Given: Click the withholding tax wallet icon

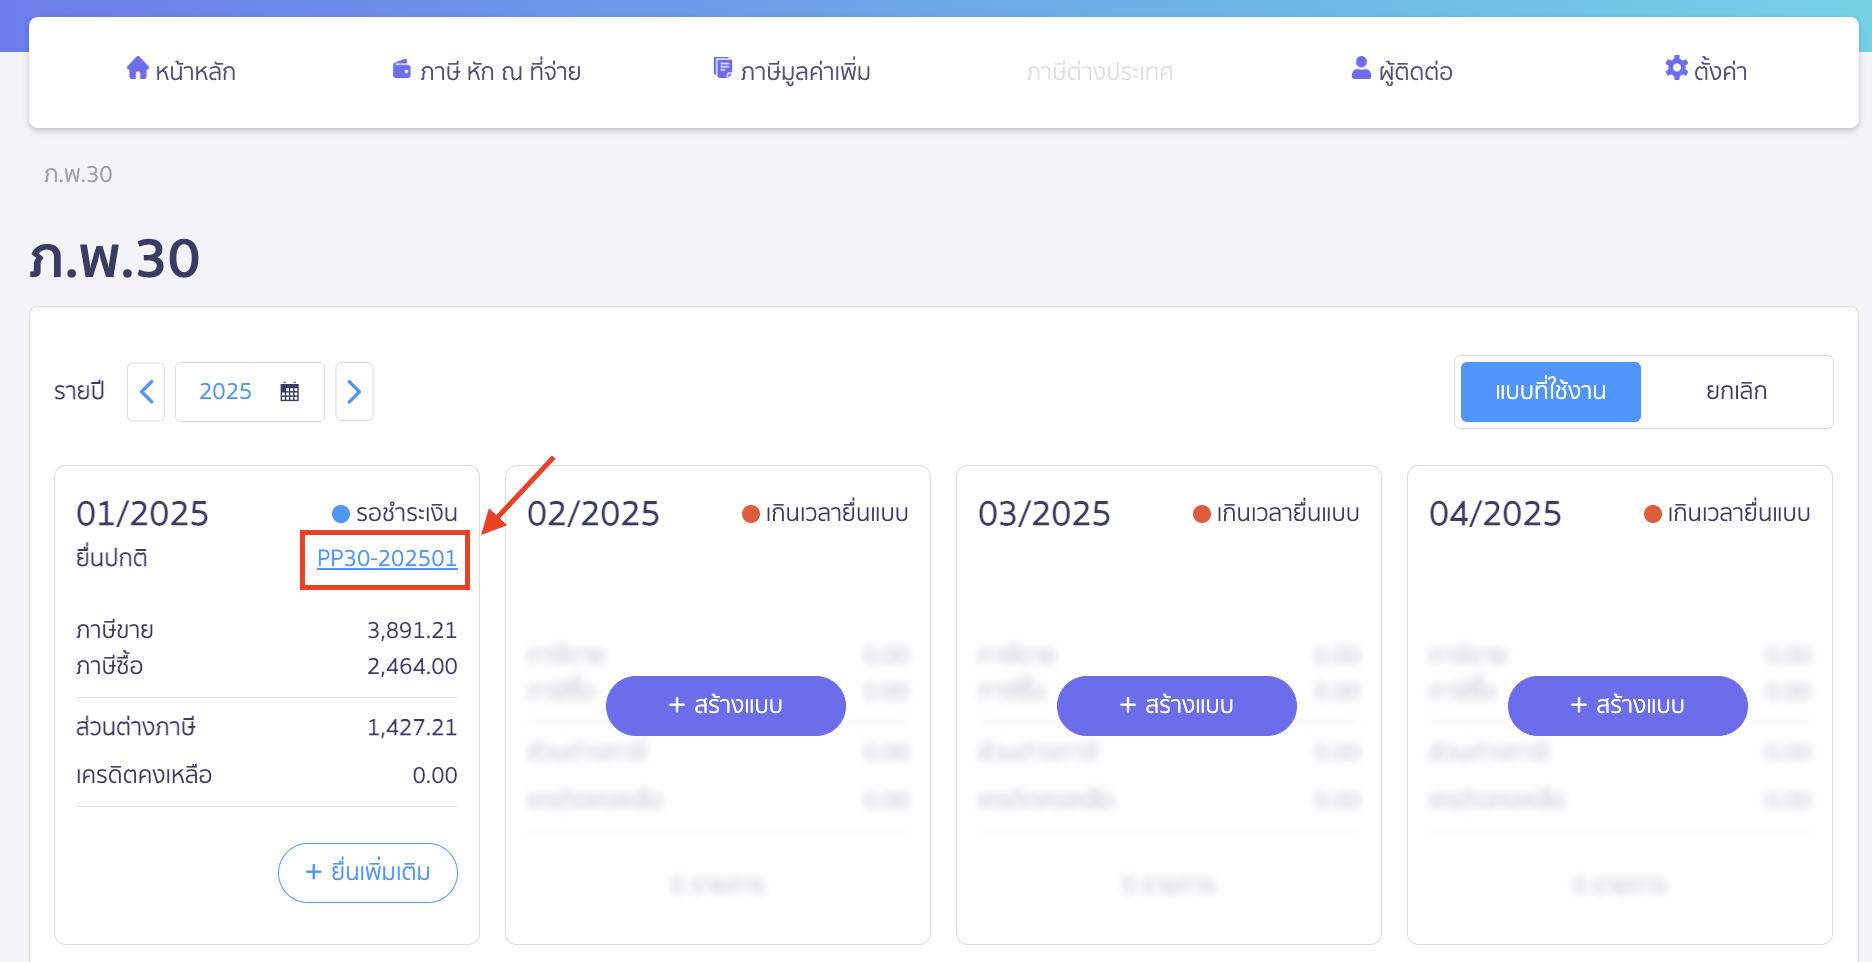Looking at the screenshot, I should tap(402, 69).
